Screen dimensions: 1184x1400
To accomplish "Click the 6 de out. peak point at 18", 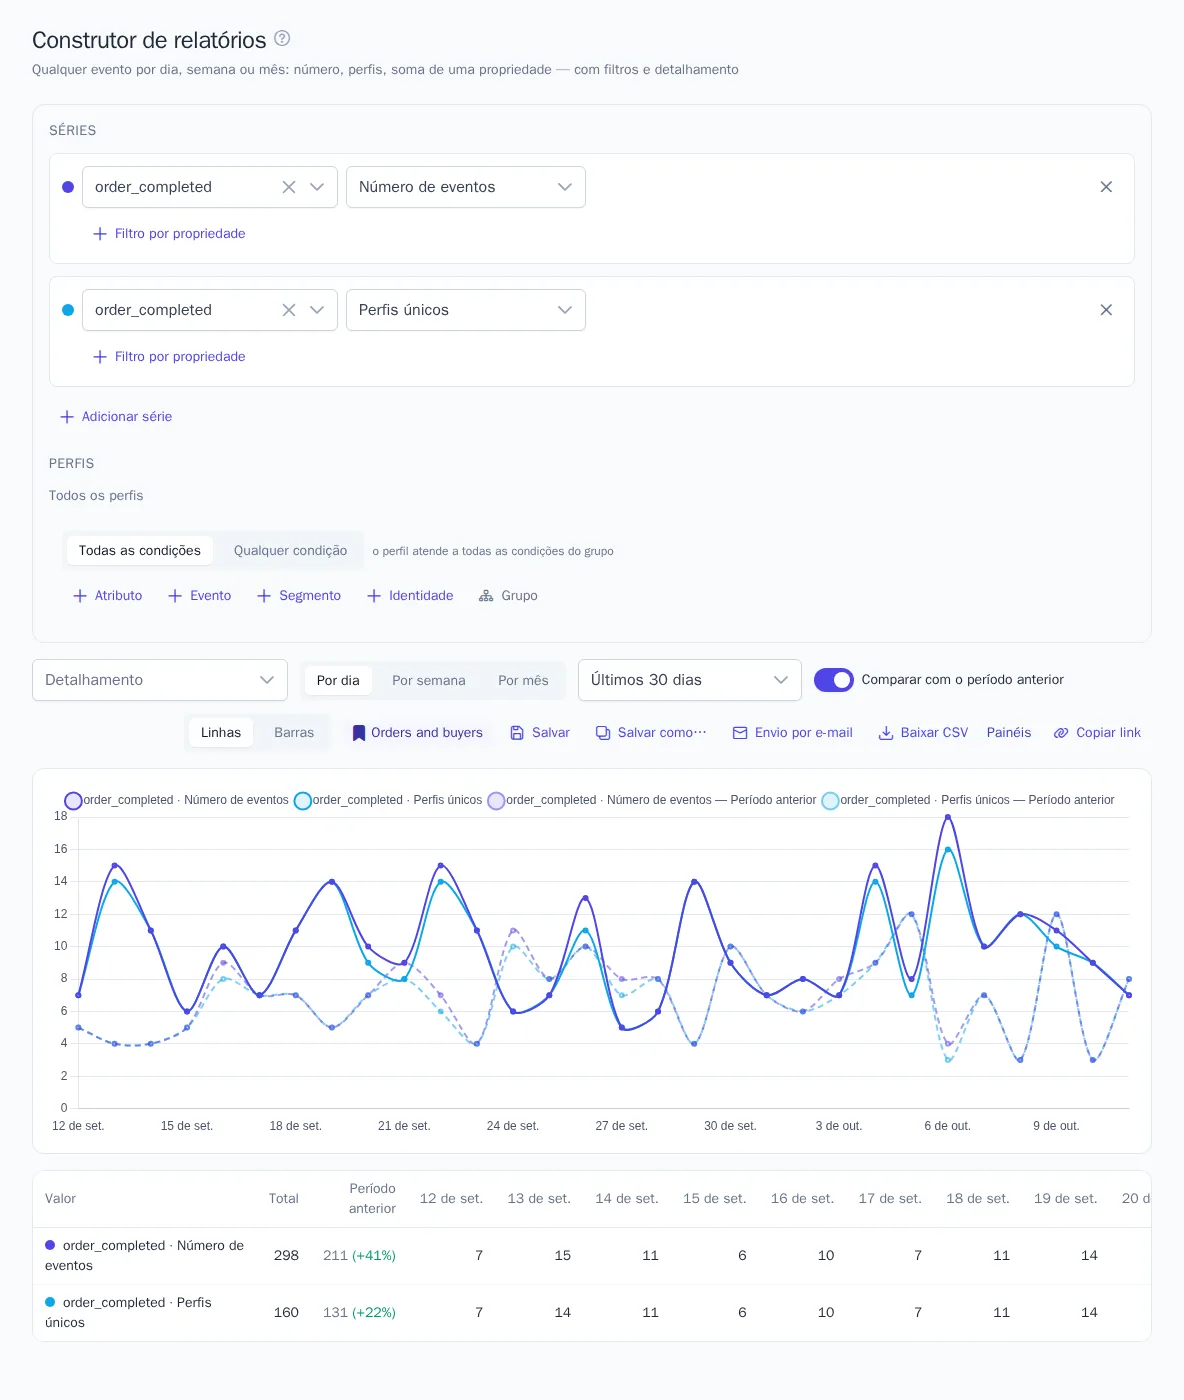I will click(948, 817).
